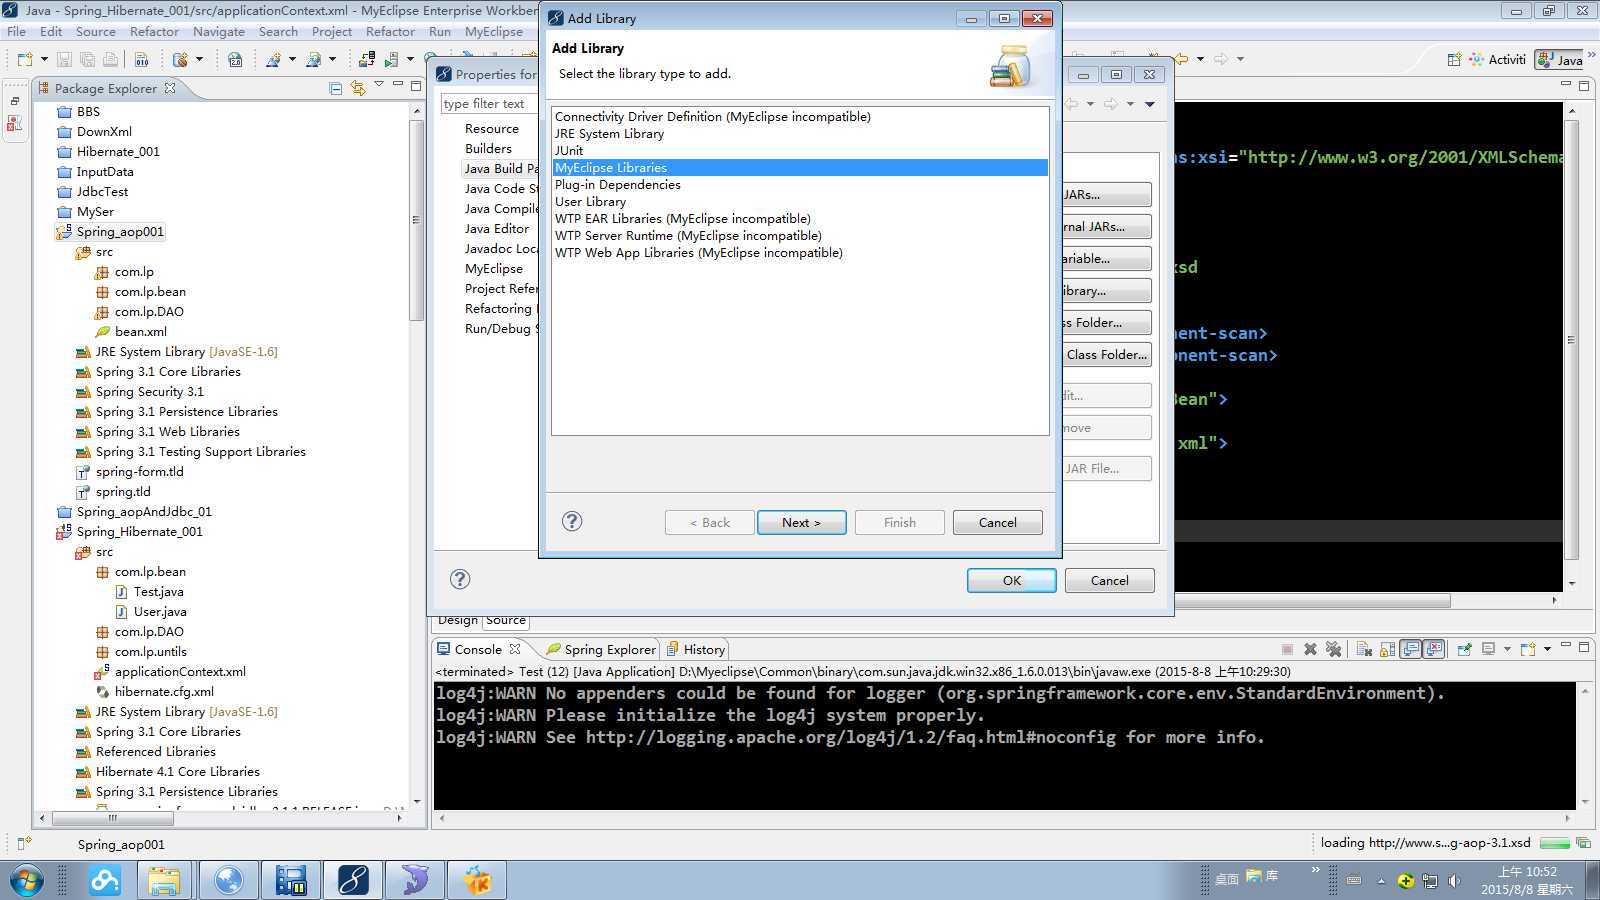This screenshot has height=900, width=1600.
Task: Open the New wizard dropdown arrow
Action: pos(43,59)
